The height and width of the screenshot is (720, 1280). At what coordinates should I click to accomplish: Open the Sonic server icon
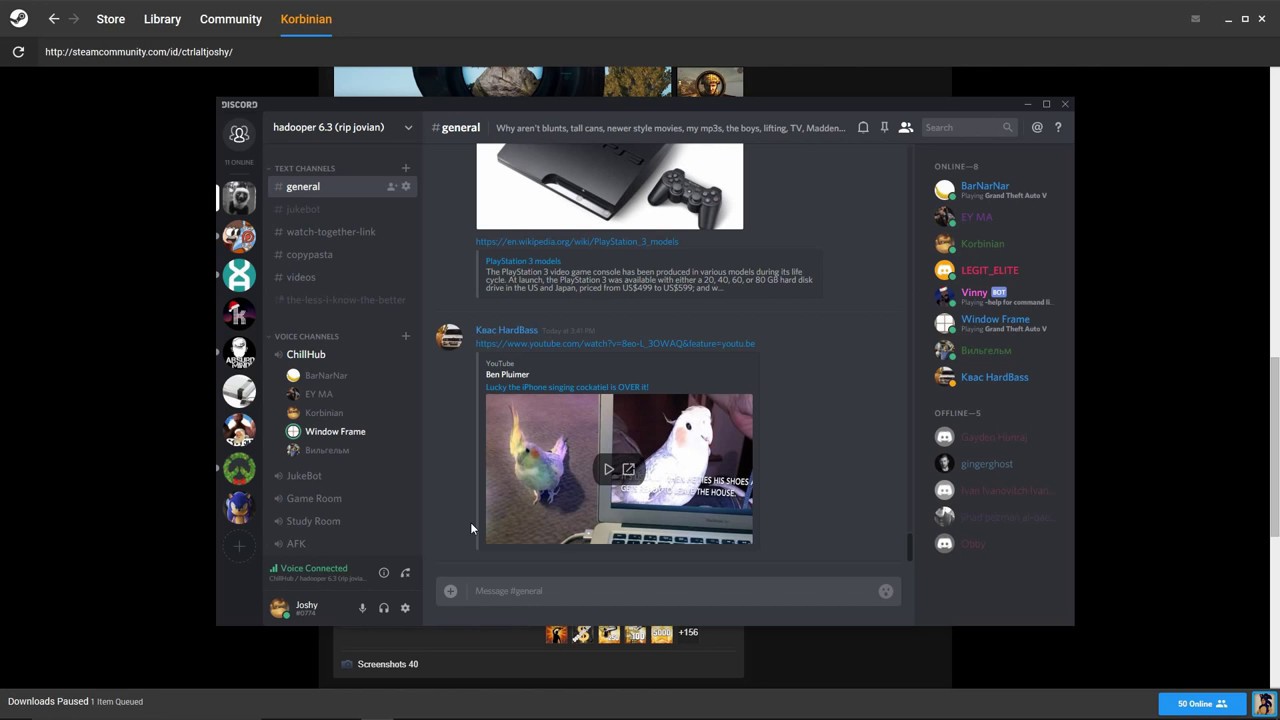click(239, 507)
